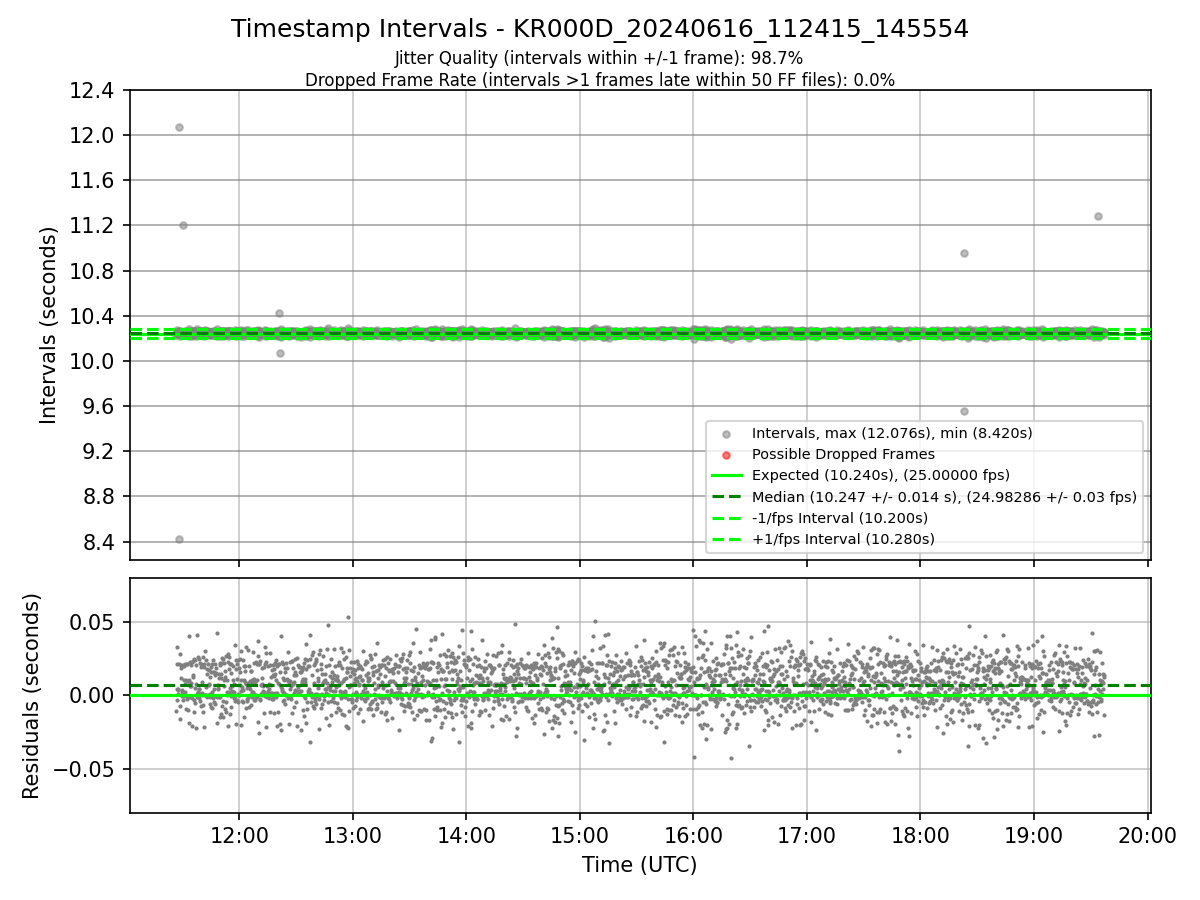Image resolution: width=1200 pixels, height=900 pixels.
Task: Click the Intervals (seconds) y-axis label
Action: 49,325
